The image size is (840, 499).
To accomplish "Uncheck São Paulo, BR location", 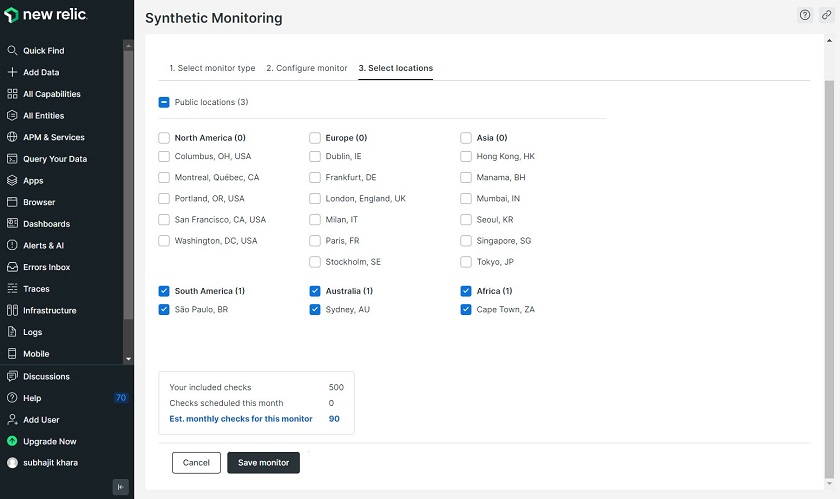I will [x=164, y=309].
